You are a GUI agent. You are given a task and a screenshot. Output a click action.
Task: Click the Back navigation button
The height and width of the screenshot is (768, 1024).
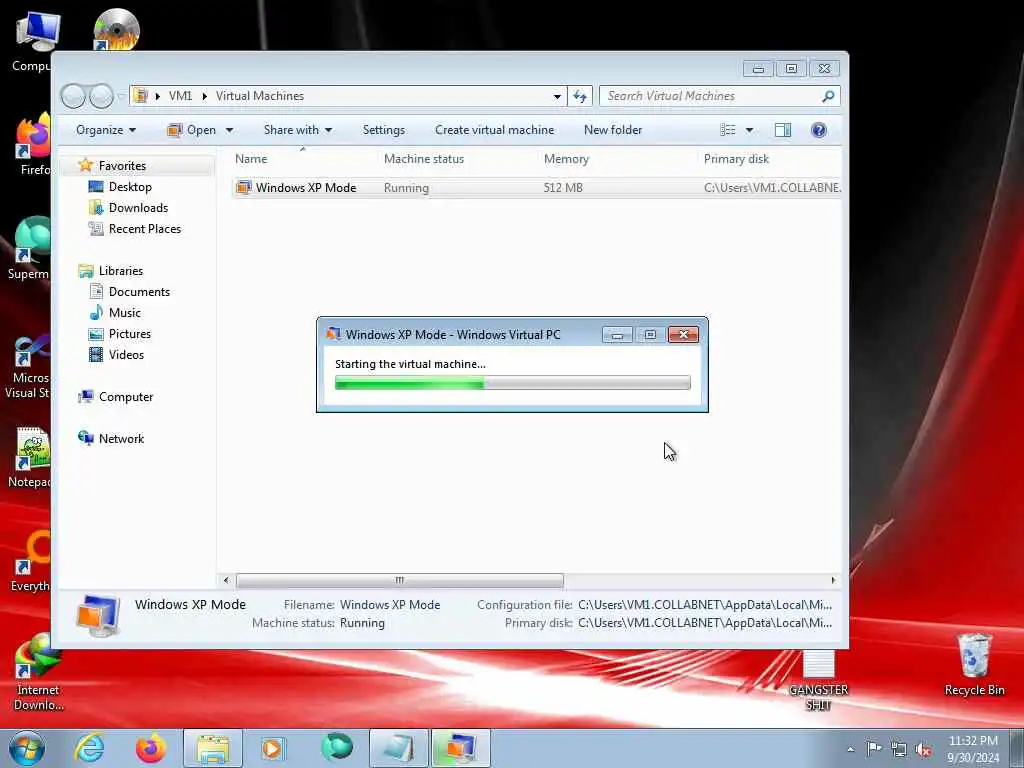[x=73, y=96]
